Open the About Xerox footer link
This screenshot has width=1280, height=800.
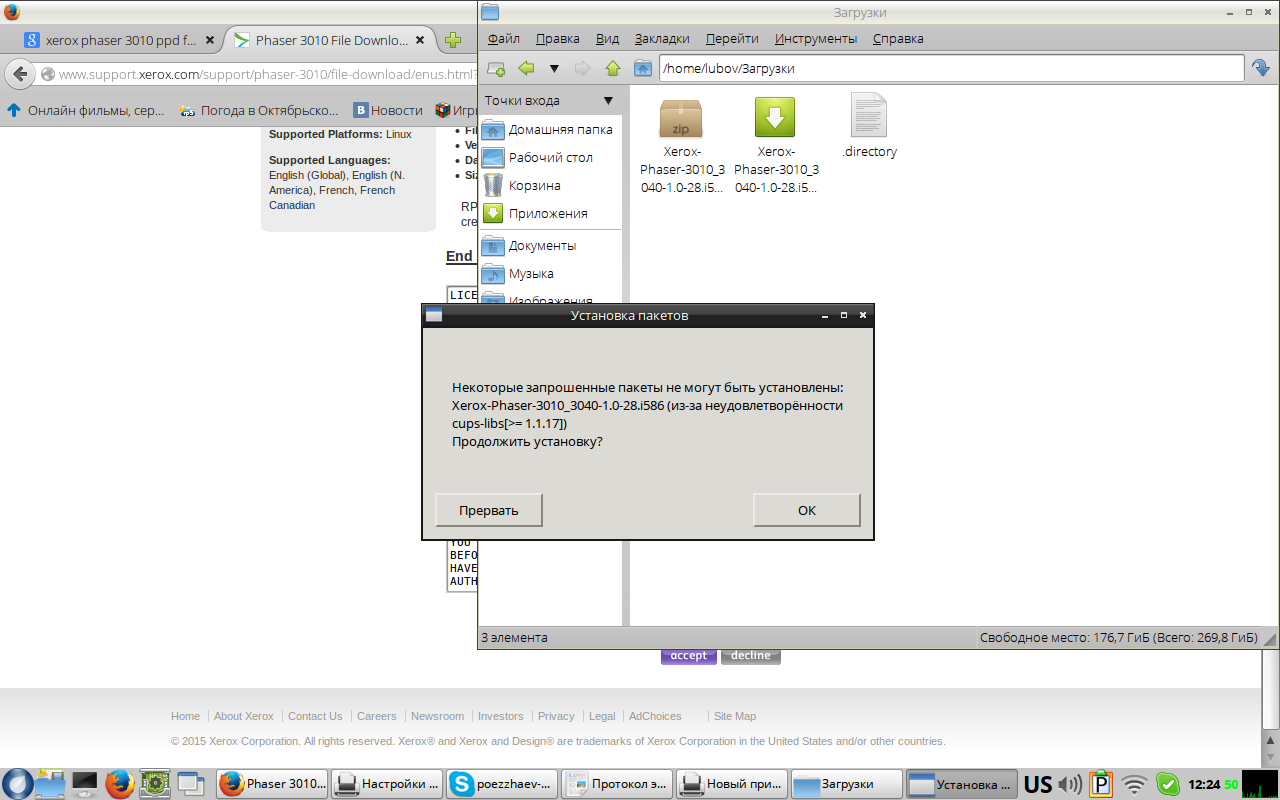coord(244,716)
